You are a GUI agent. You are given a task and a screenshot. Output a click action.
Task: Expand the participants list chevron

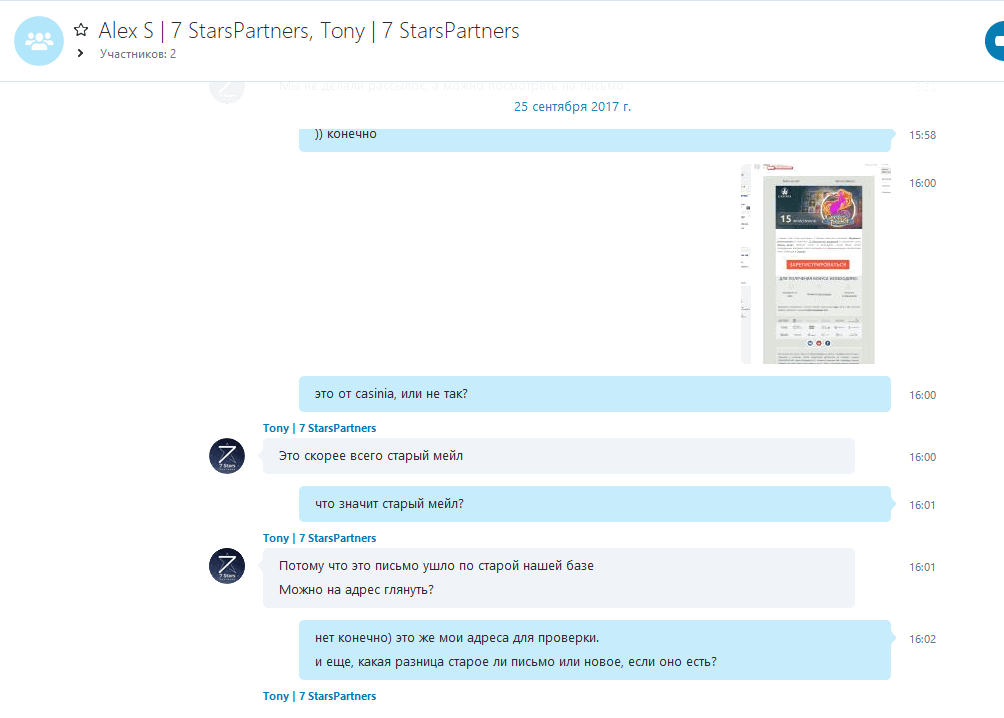click(80, 53)
